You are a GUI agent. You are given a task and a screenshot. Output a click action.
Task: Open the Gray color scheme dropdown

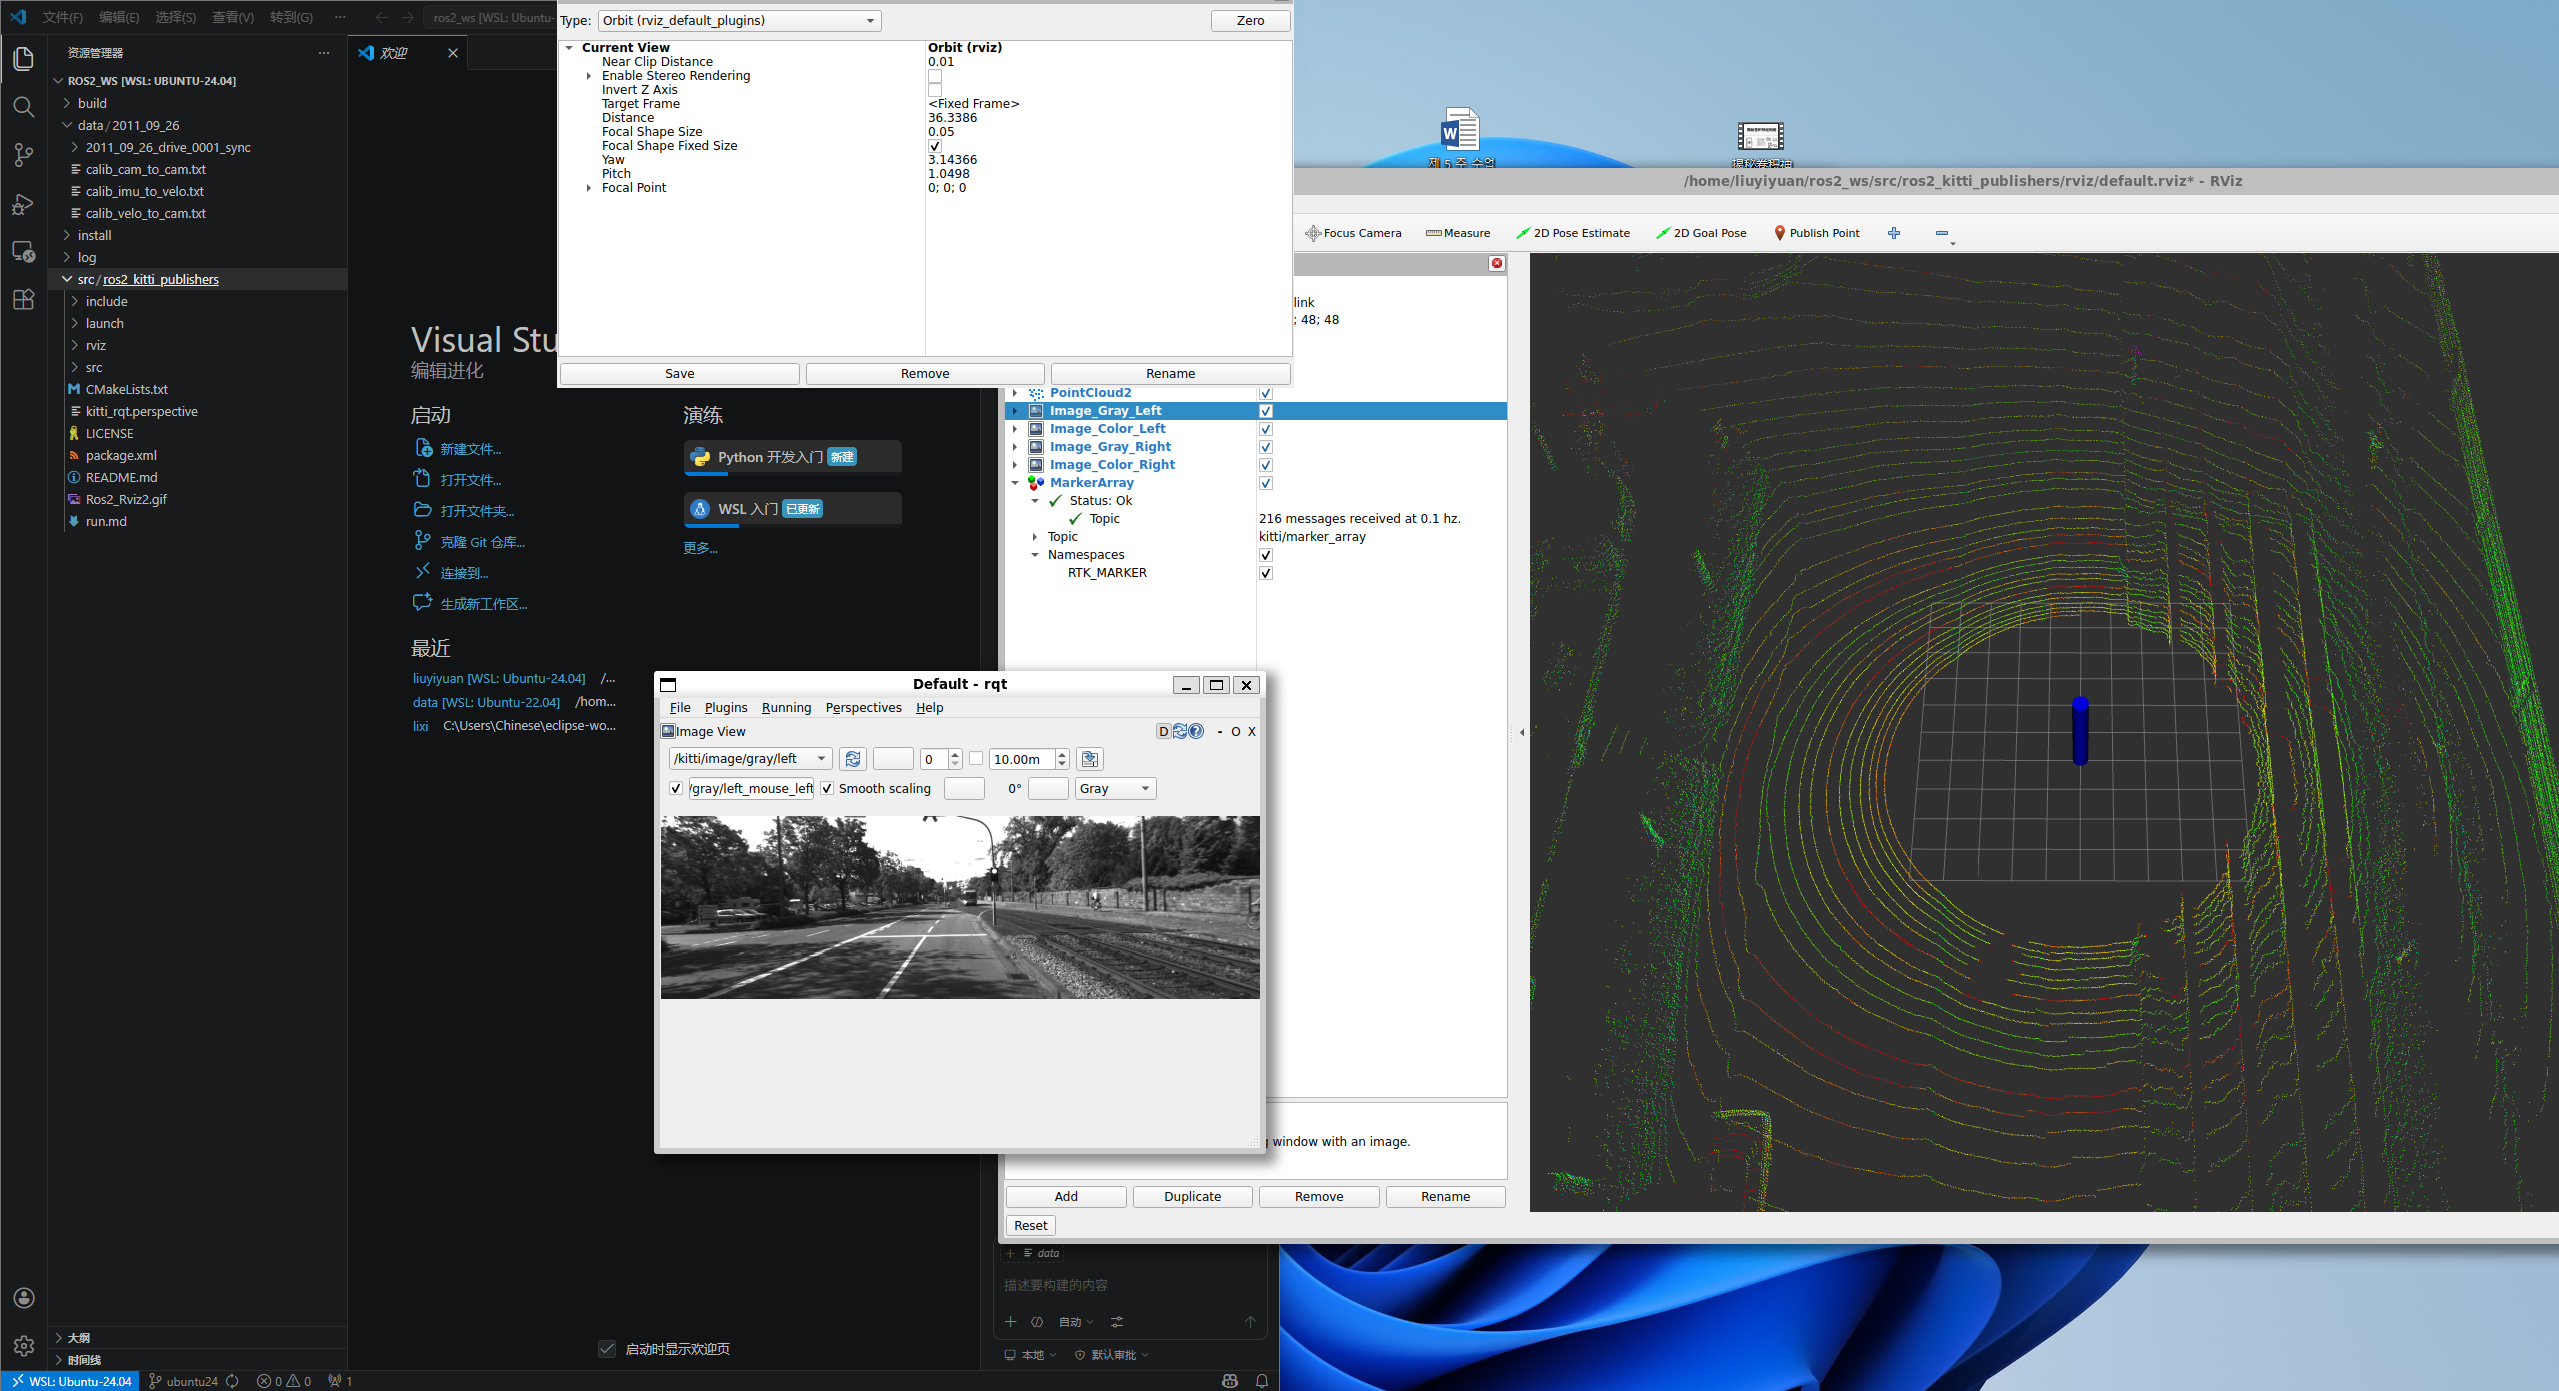pyautogui.click(x=1116, y=789)
